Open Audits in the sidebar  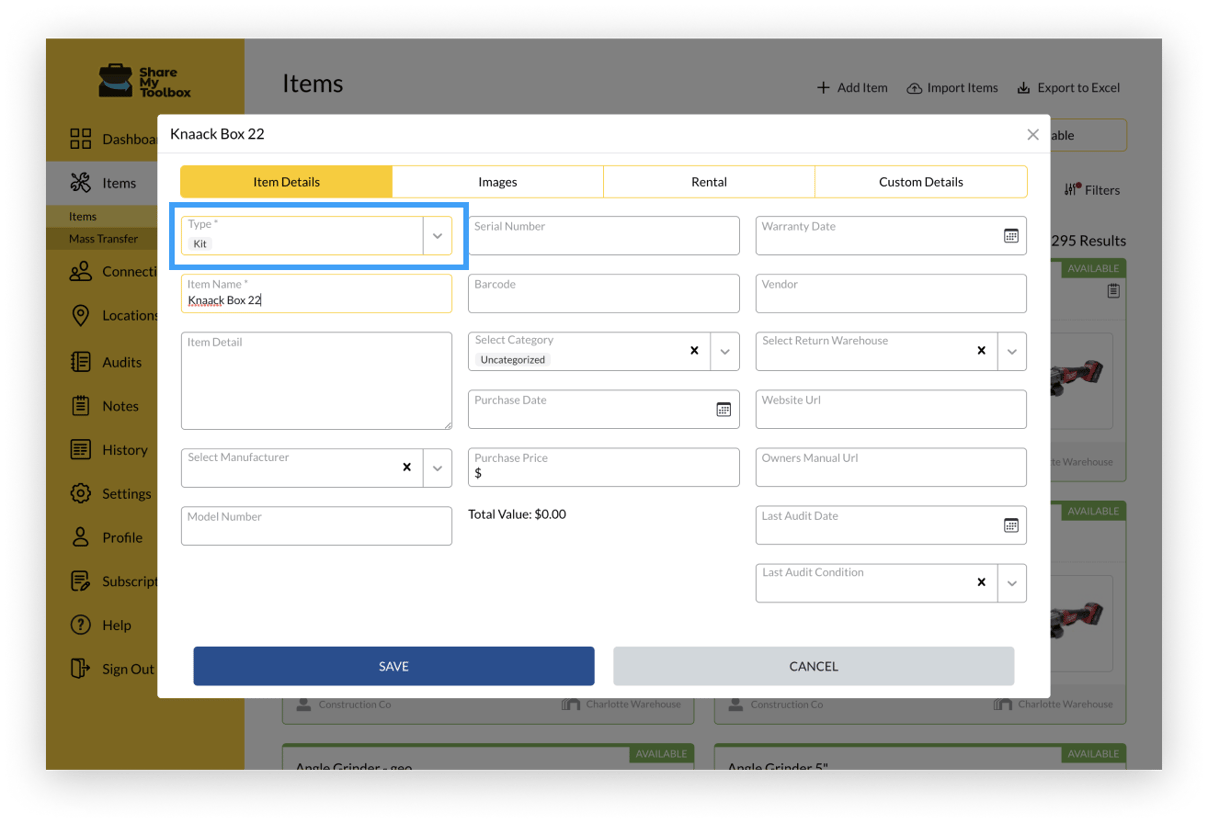(121, 362)
